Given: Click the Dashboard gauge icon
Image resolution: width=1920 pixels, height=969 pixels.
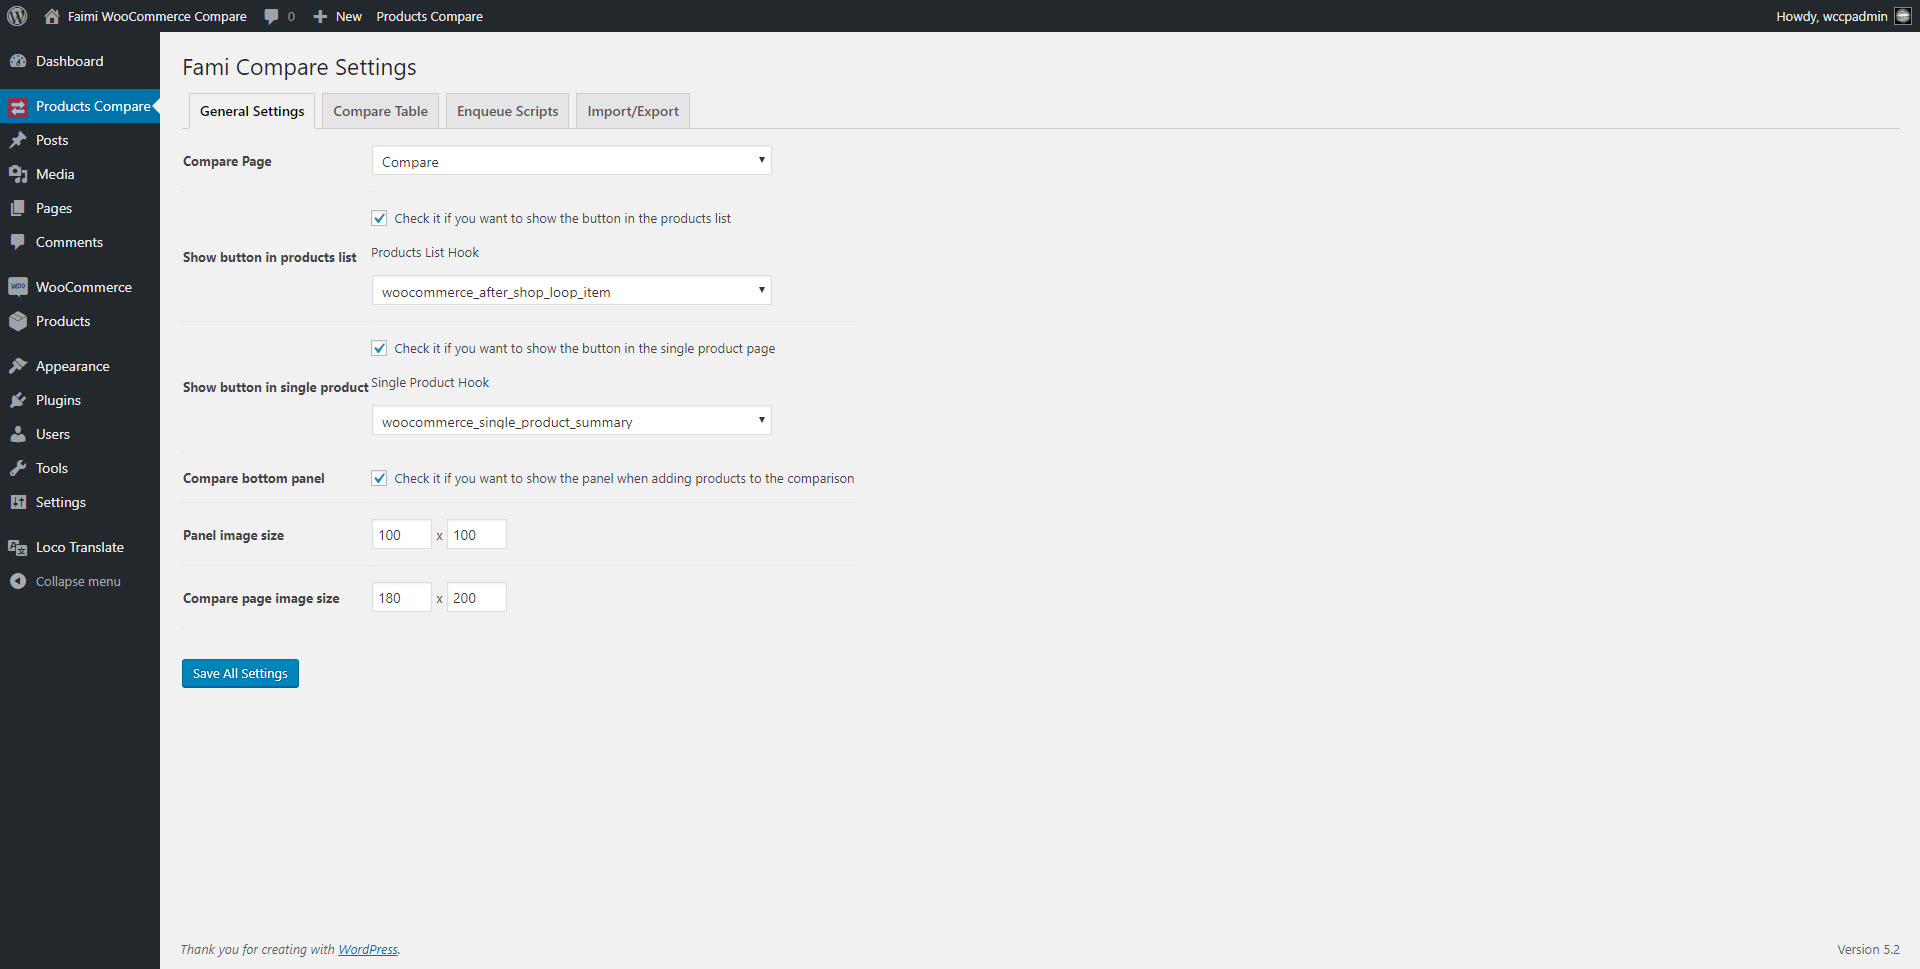Looking at the screenshot, I should coord(18,61).
